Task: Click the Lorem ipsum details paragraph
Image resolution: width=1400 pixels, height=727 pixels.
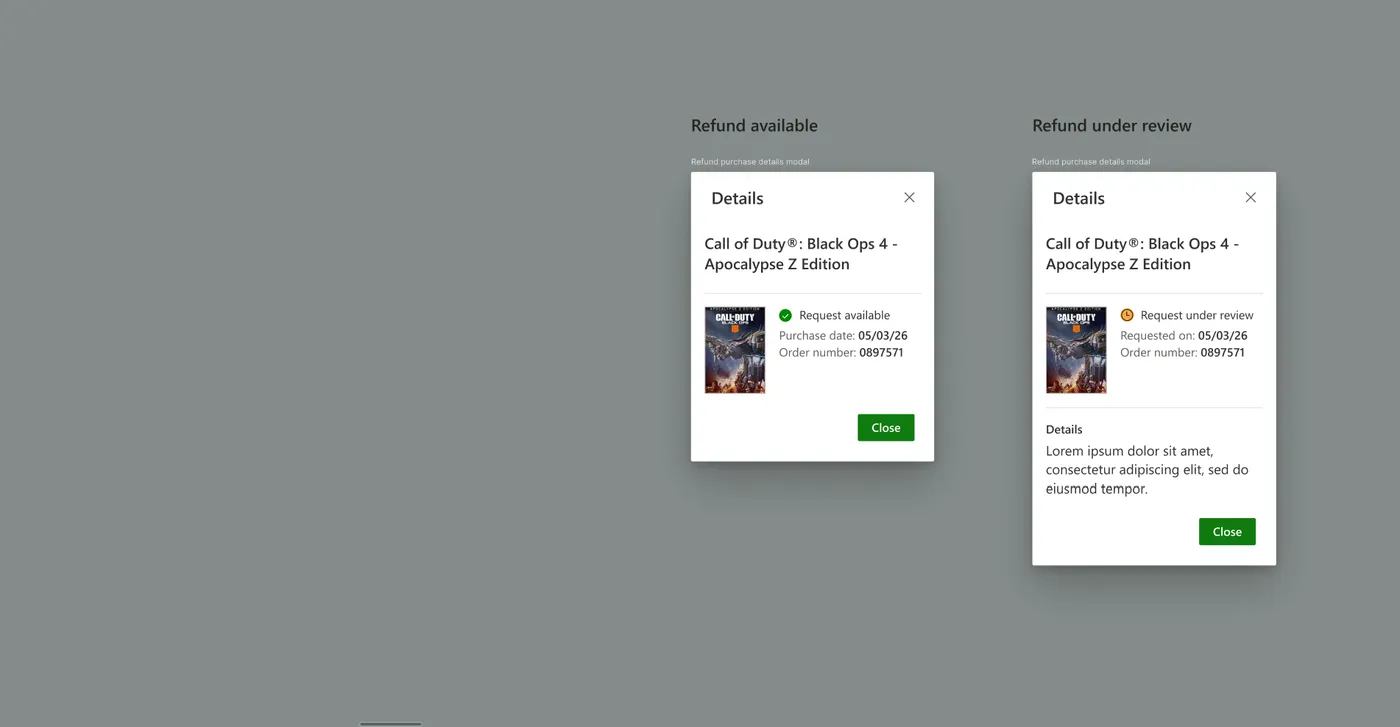Action: click(1147, 470)
